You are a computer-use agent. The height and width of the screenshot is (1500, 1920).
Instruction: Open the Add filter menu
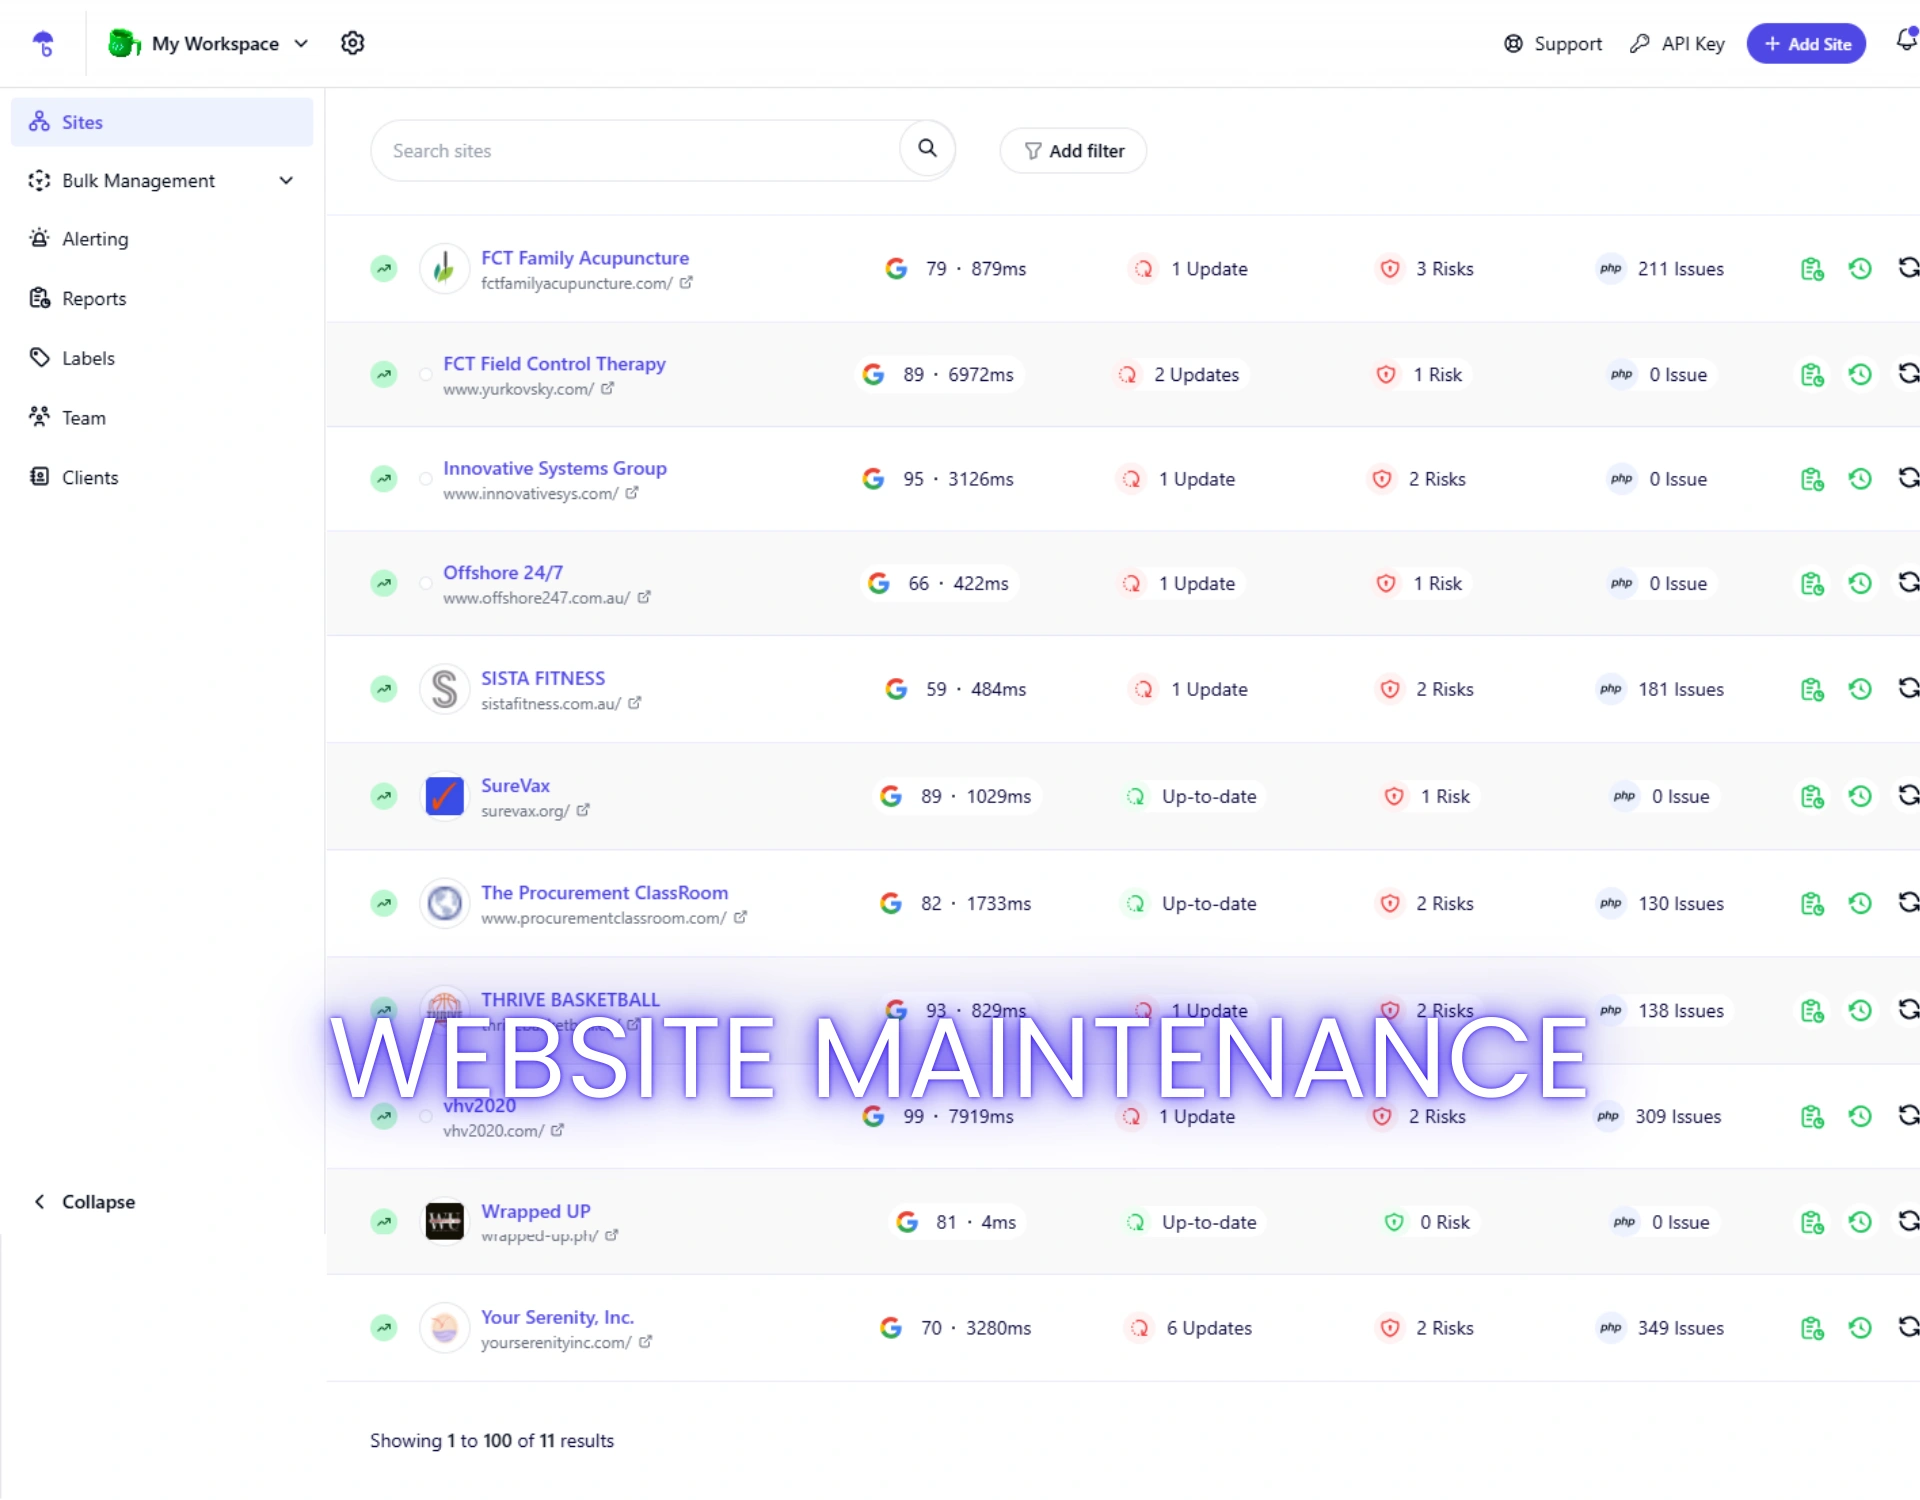pyautogui.click(x=1073, y=150)
